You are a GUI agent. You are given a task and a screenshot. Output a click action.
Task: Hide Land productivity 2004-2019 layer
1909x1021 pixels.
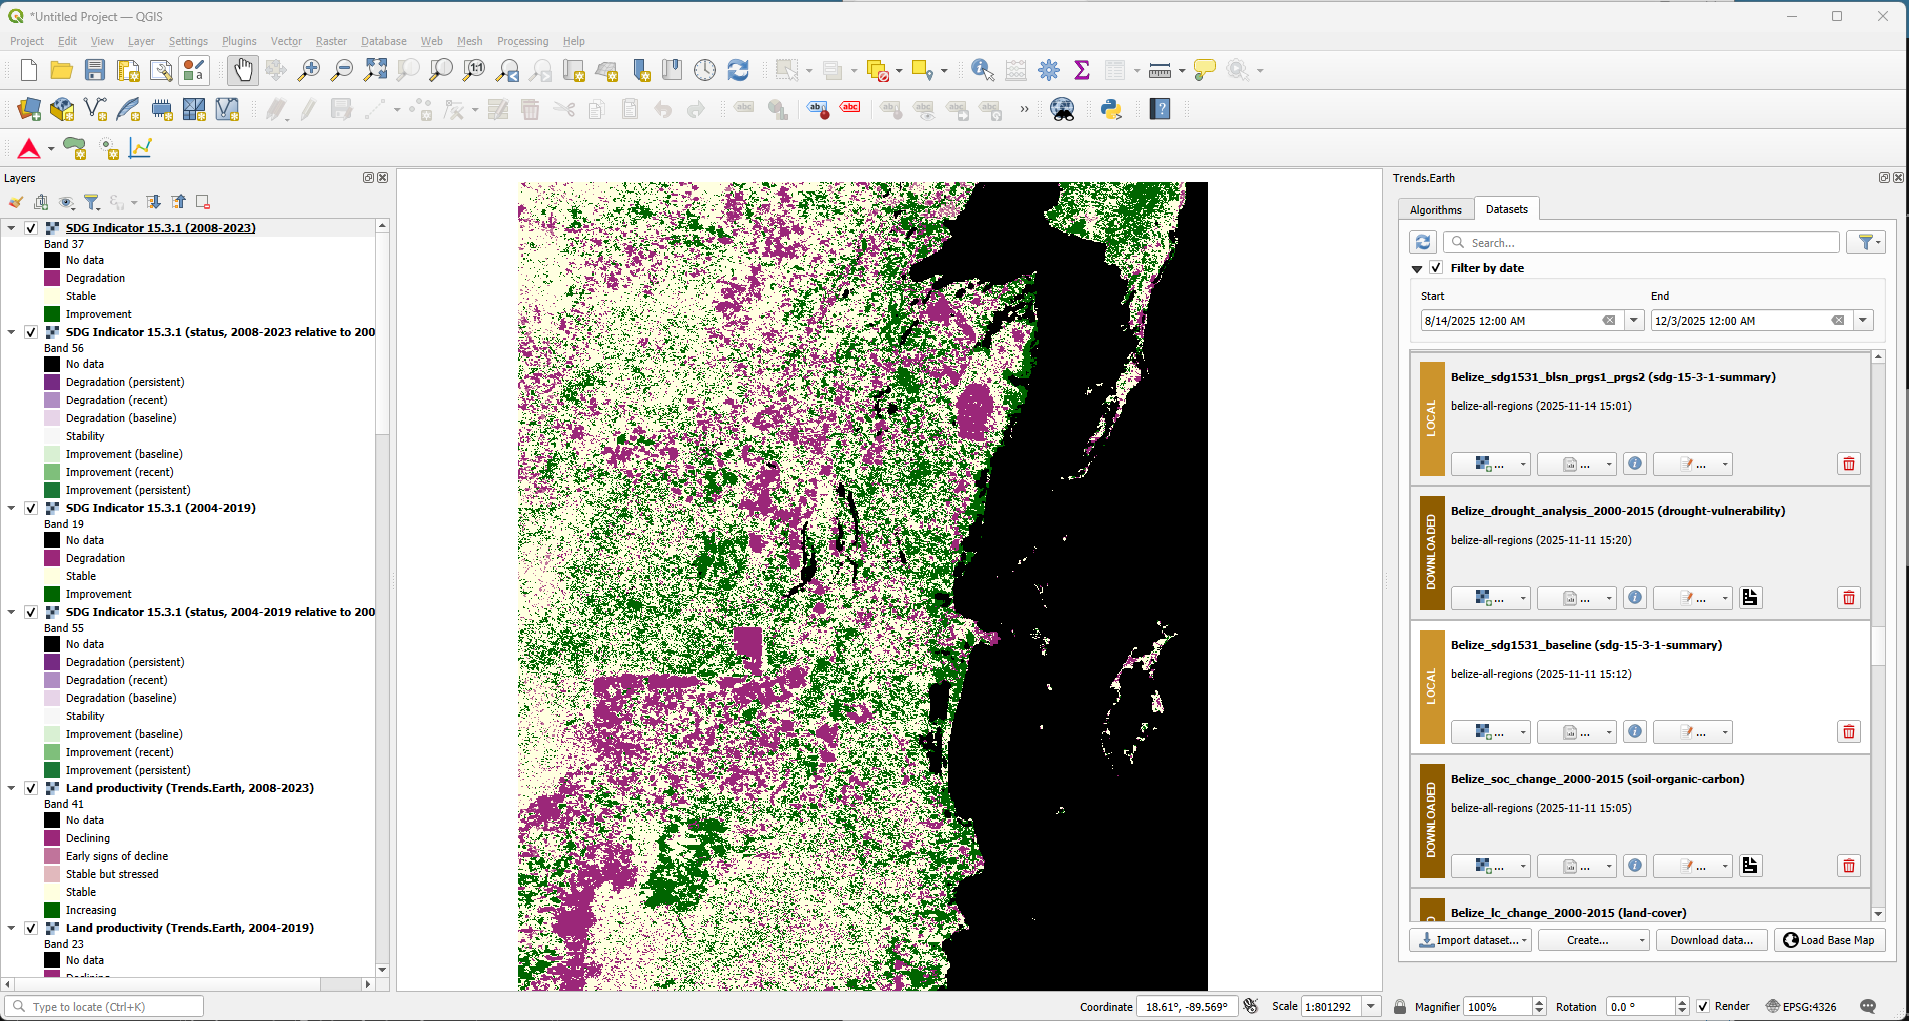(31, 928)
